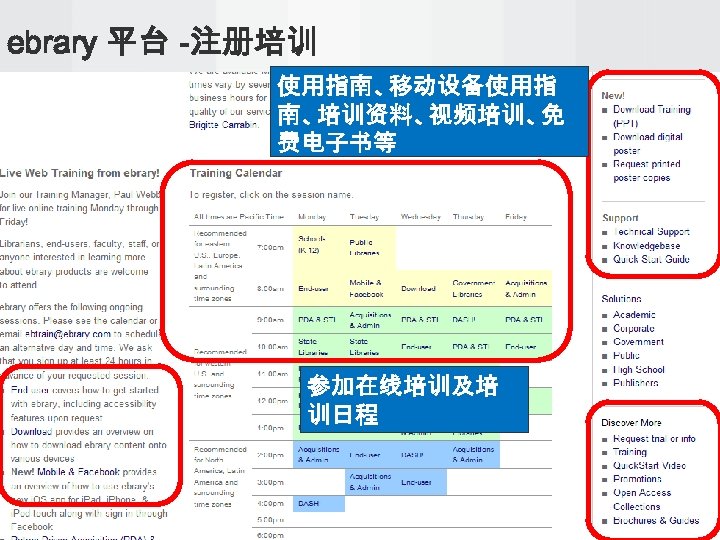Screen dimensions: 720x540
Task: Register for Wednesday 3:00pm End-user session
Action: (416, 483)
